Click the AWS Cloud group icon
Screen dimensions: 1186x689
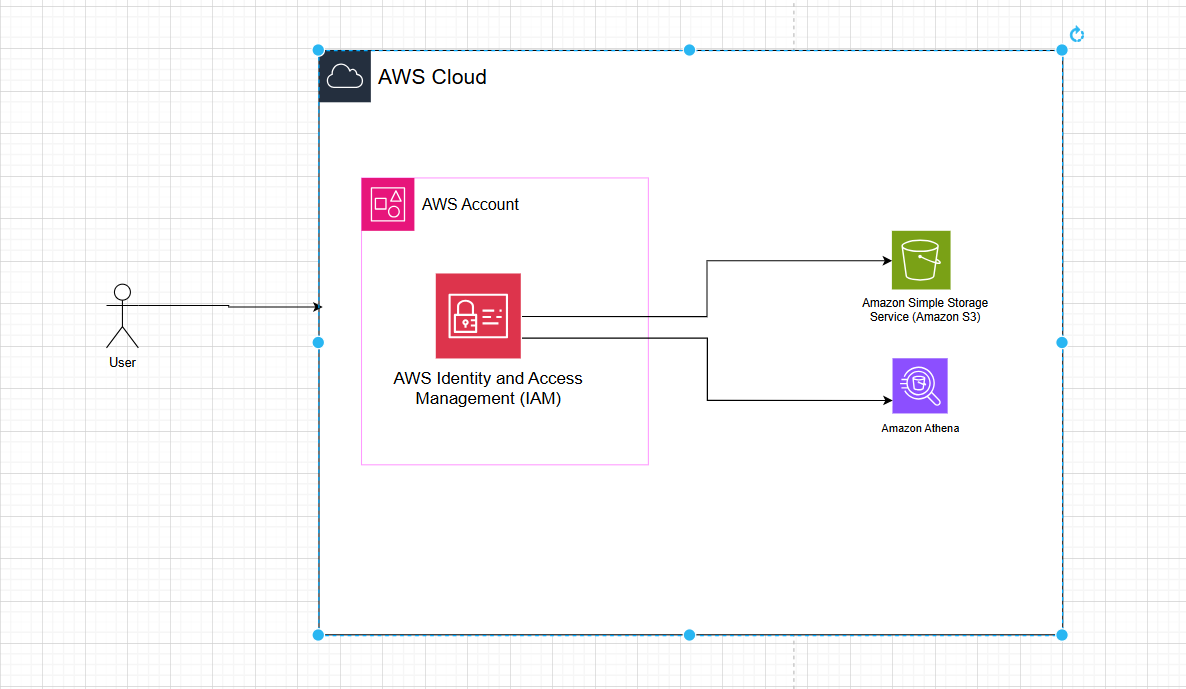point(345,76)
